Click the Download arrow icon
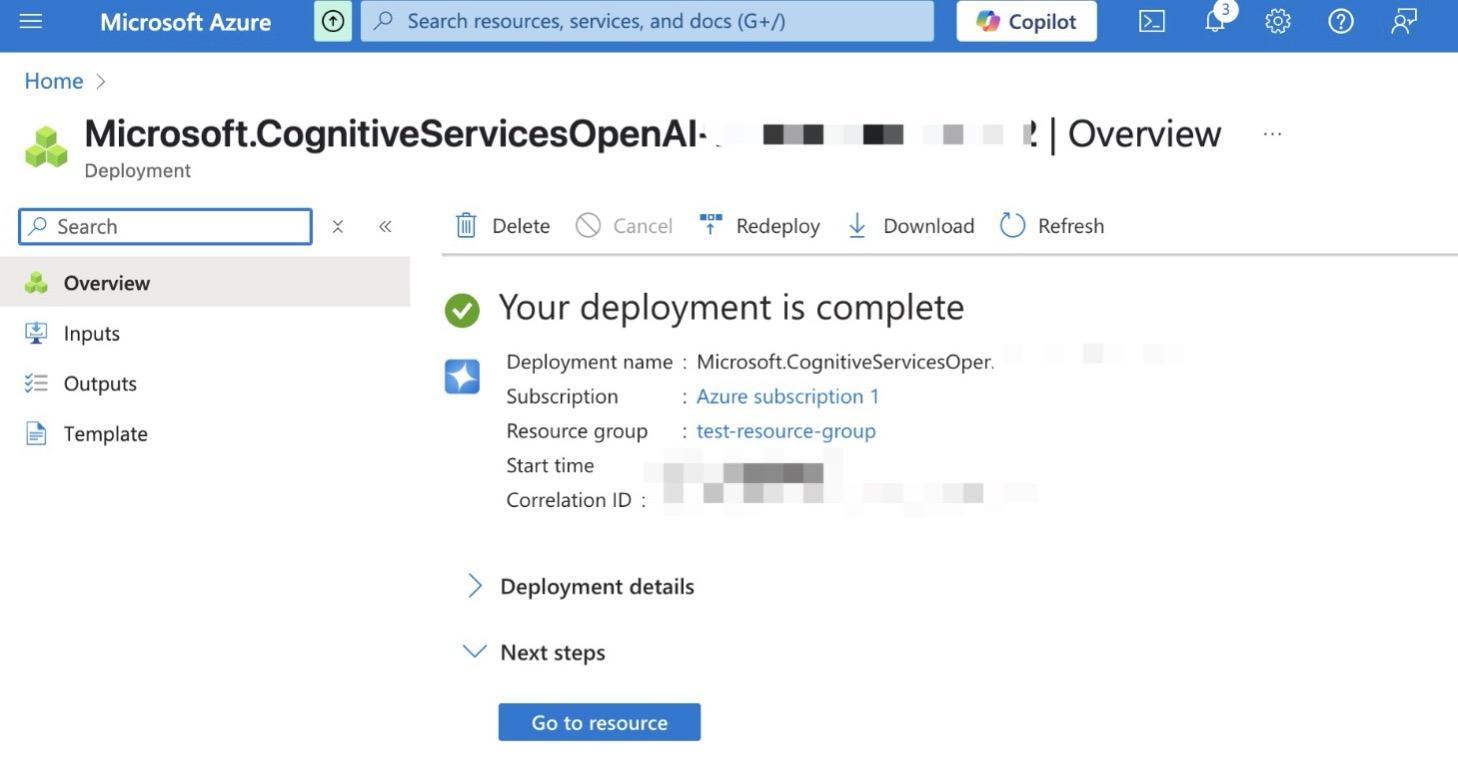 click(856, 225)
